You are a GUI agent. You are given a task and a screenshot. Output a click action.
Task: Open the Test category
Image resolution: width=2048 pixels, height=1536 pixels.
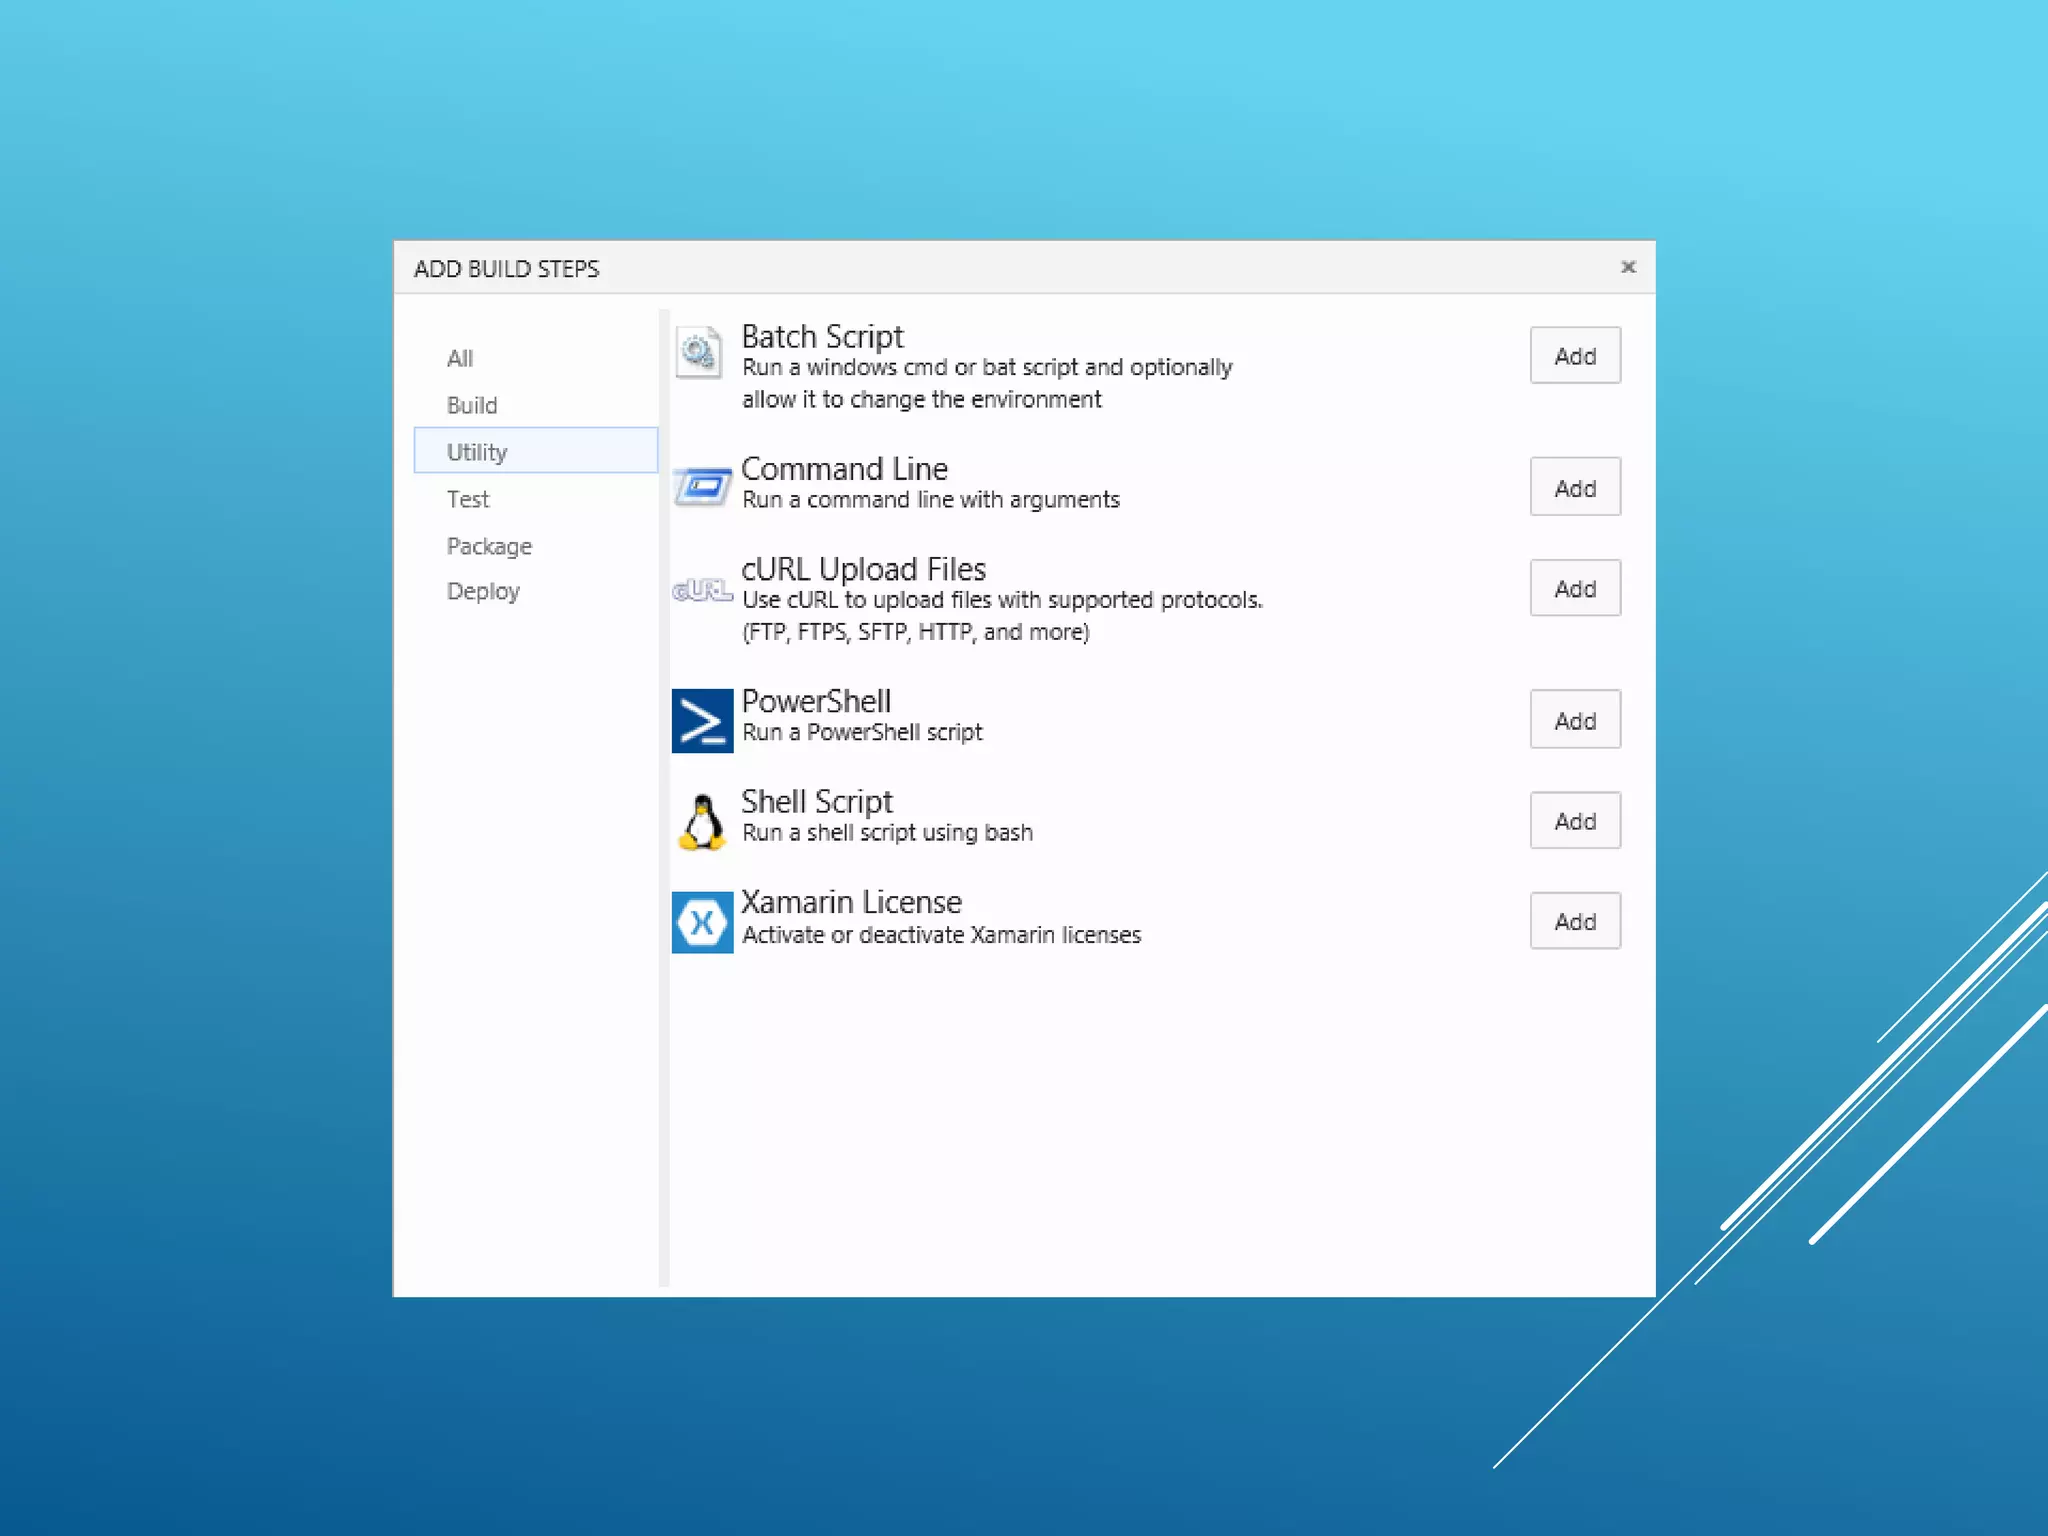point(468,499)
